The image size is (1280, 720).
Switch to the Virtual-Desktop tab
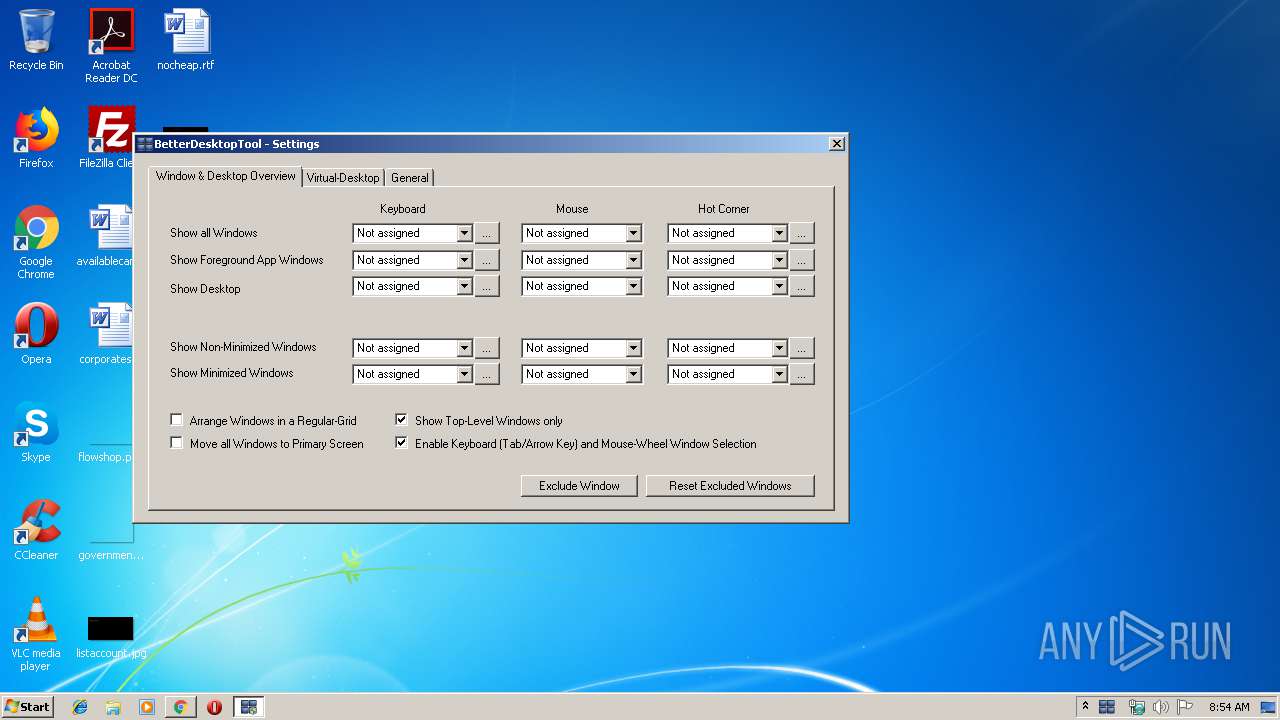343,178
